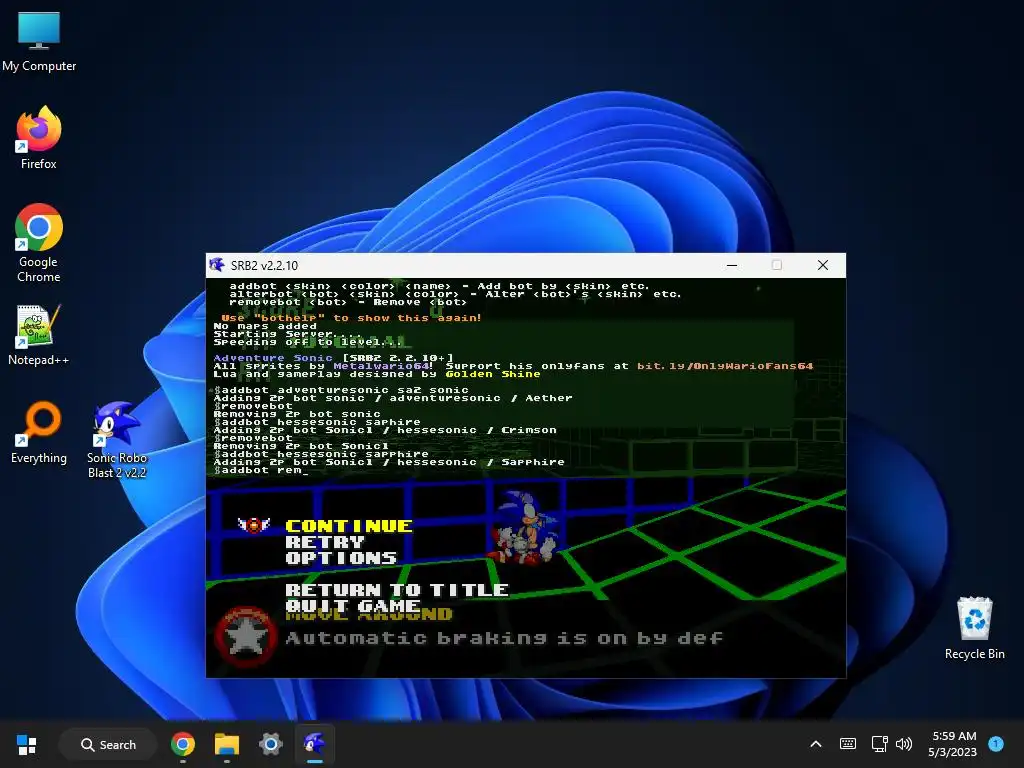Select OPTIONS in the pause menu
1024x768 pixels.
click(x=341, y=558)
